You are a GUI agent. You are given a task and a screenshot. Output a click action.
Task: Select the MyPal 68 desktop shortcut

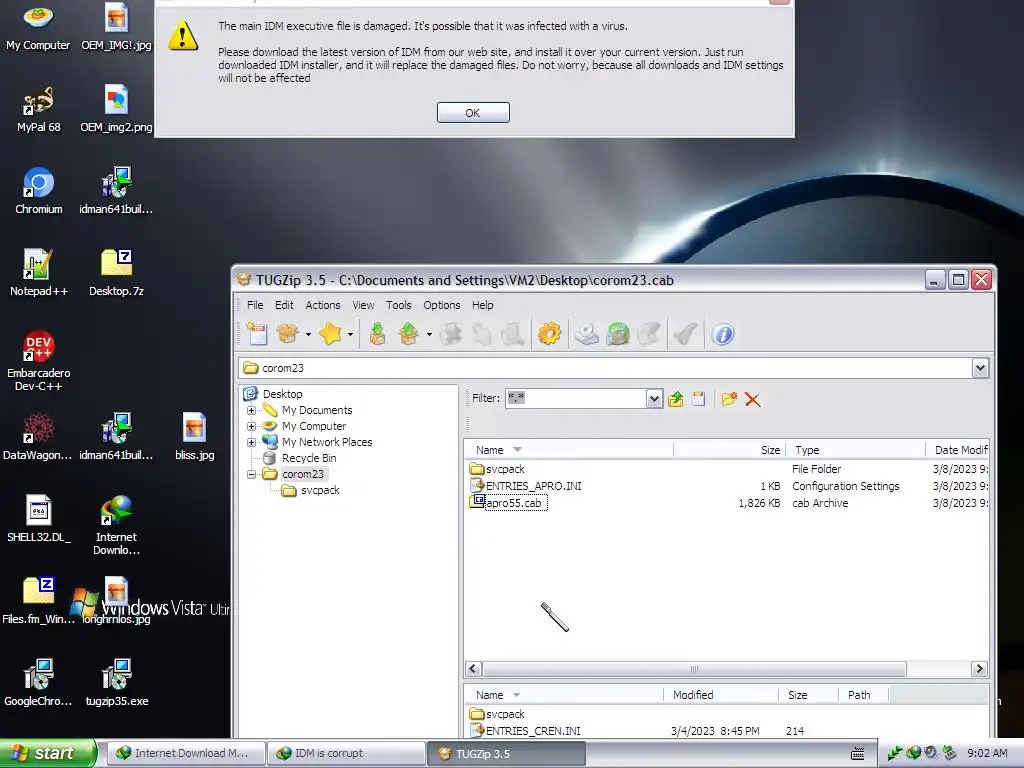[x=39, y=109]
